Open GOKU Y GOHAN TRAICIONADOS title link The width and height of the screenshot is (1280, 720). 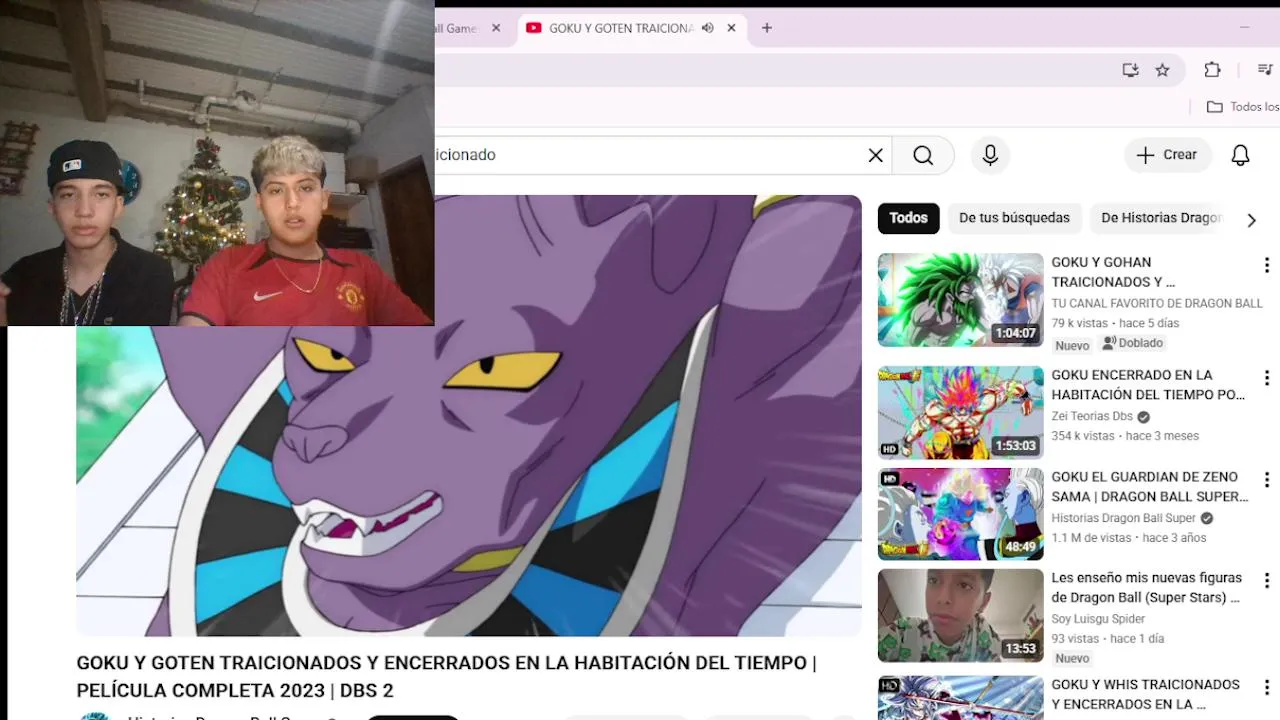point(1113,272)
